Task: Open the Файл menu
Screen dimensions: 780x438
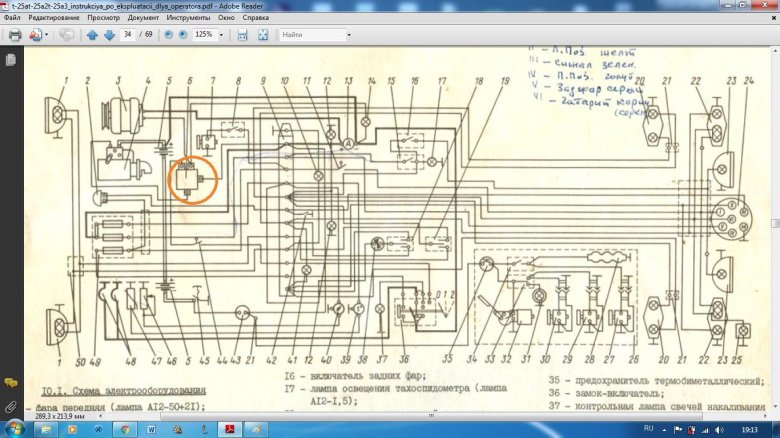Action: pyautogui.click(x=12, y=18)
